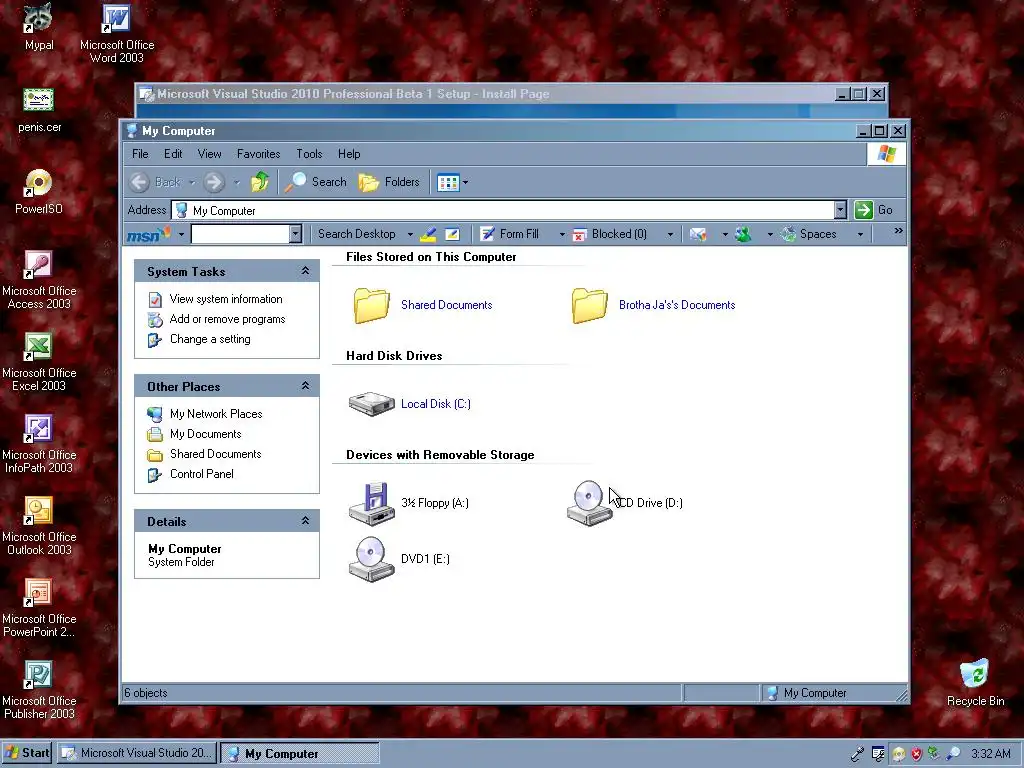Open the Forward history dropdown arrow

point(236,183)
